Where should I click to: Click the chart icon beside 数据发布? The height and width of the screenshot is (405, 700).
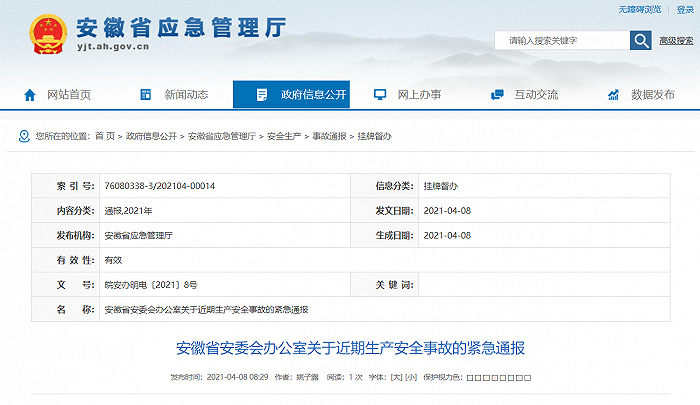pos(613,95)
